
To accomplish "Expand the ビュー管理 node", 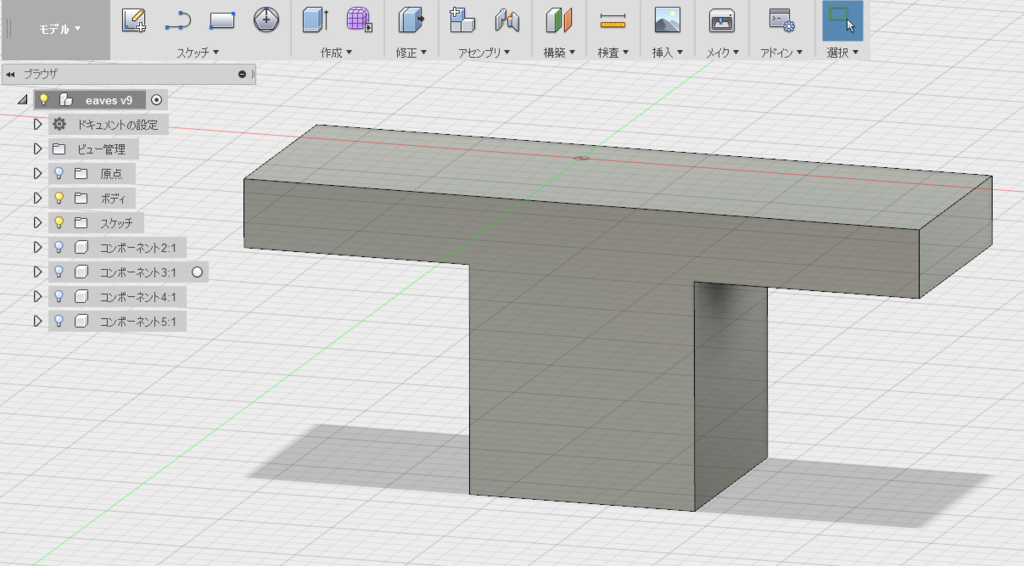I will click(37, 149).
